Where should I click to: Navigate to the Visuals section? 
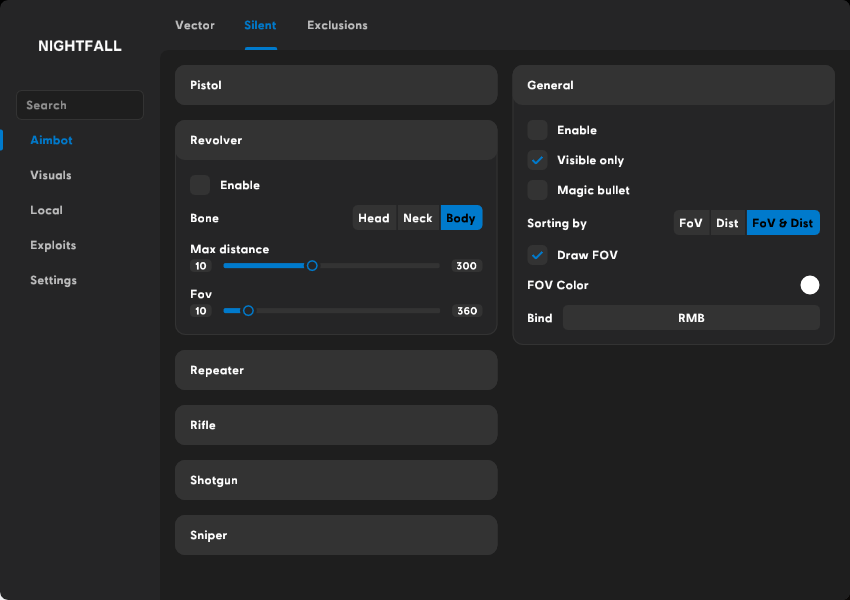tap(51, 175)
